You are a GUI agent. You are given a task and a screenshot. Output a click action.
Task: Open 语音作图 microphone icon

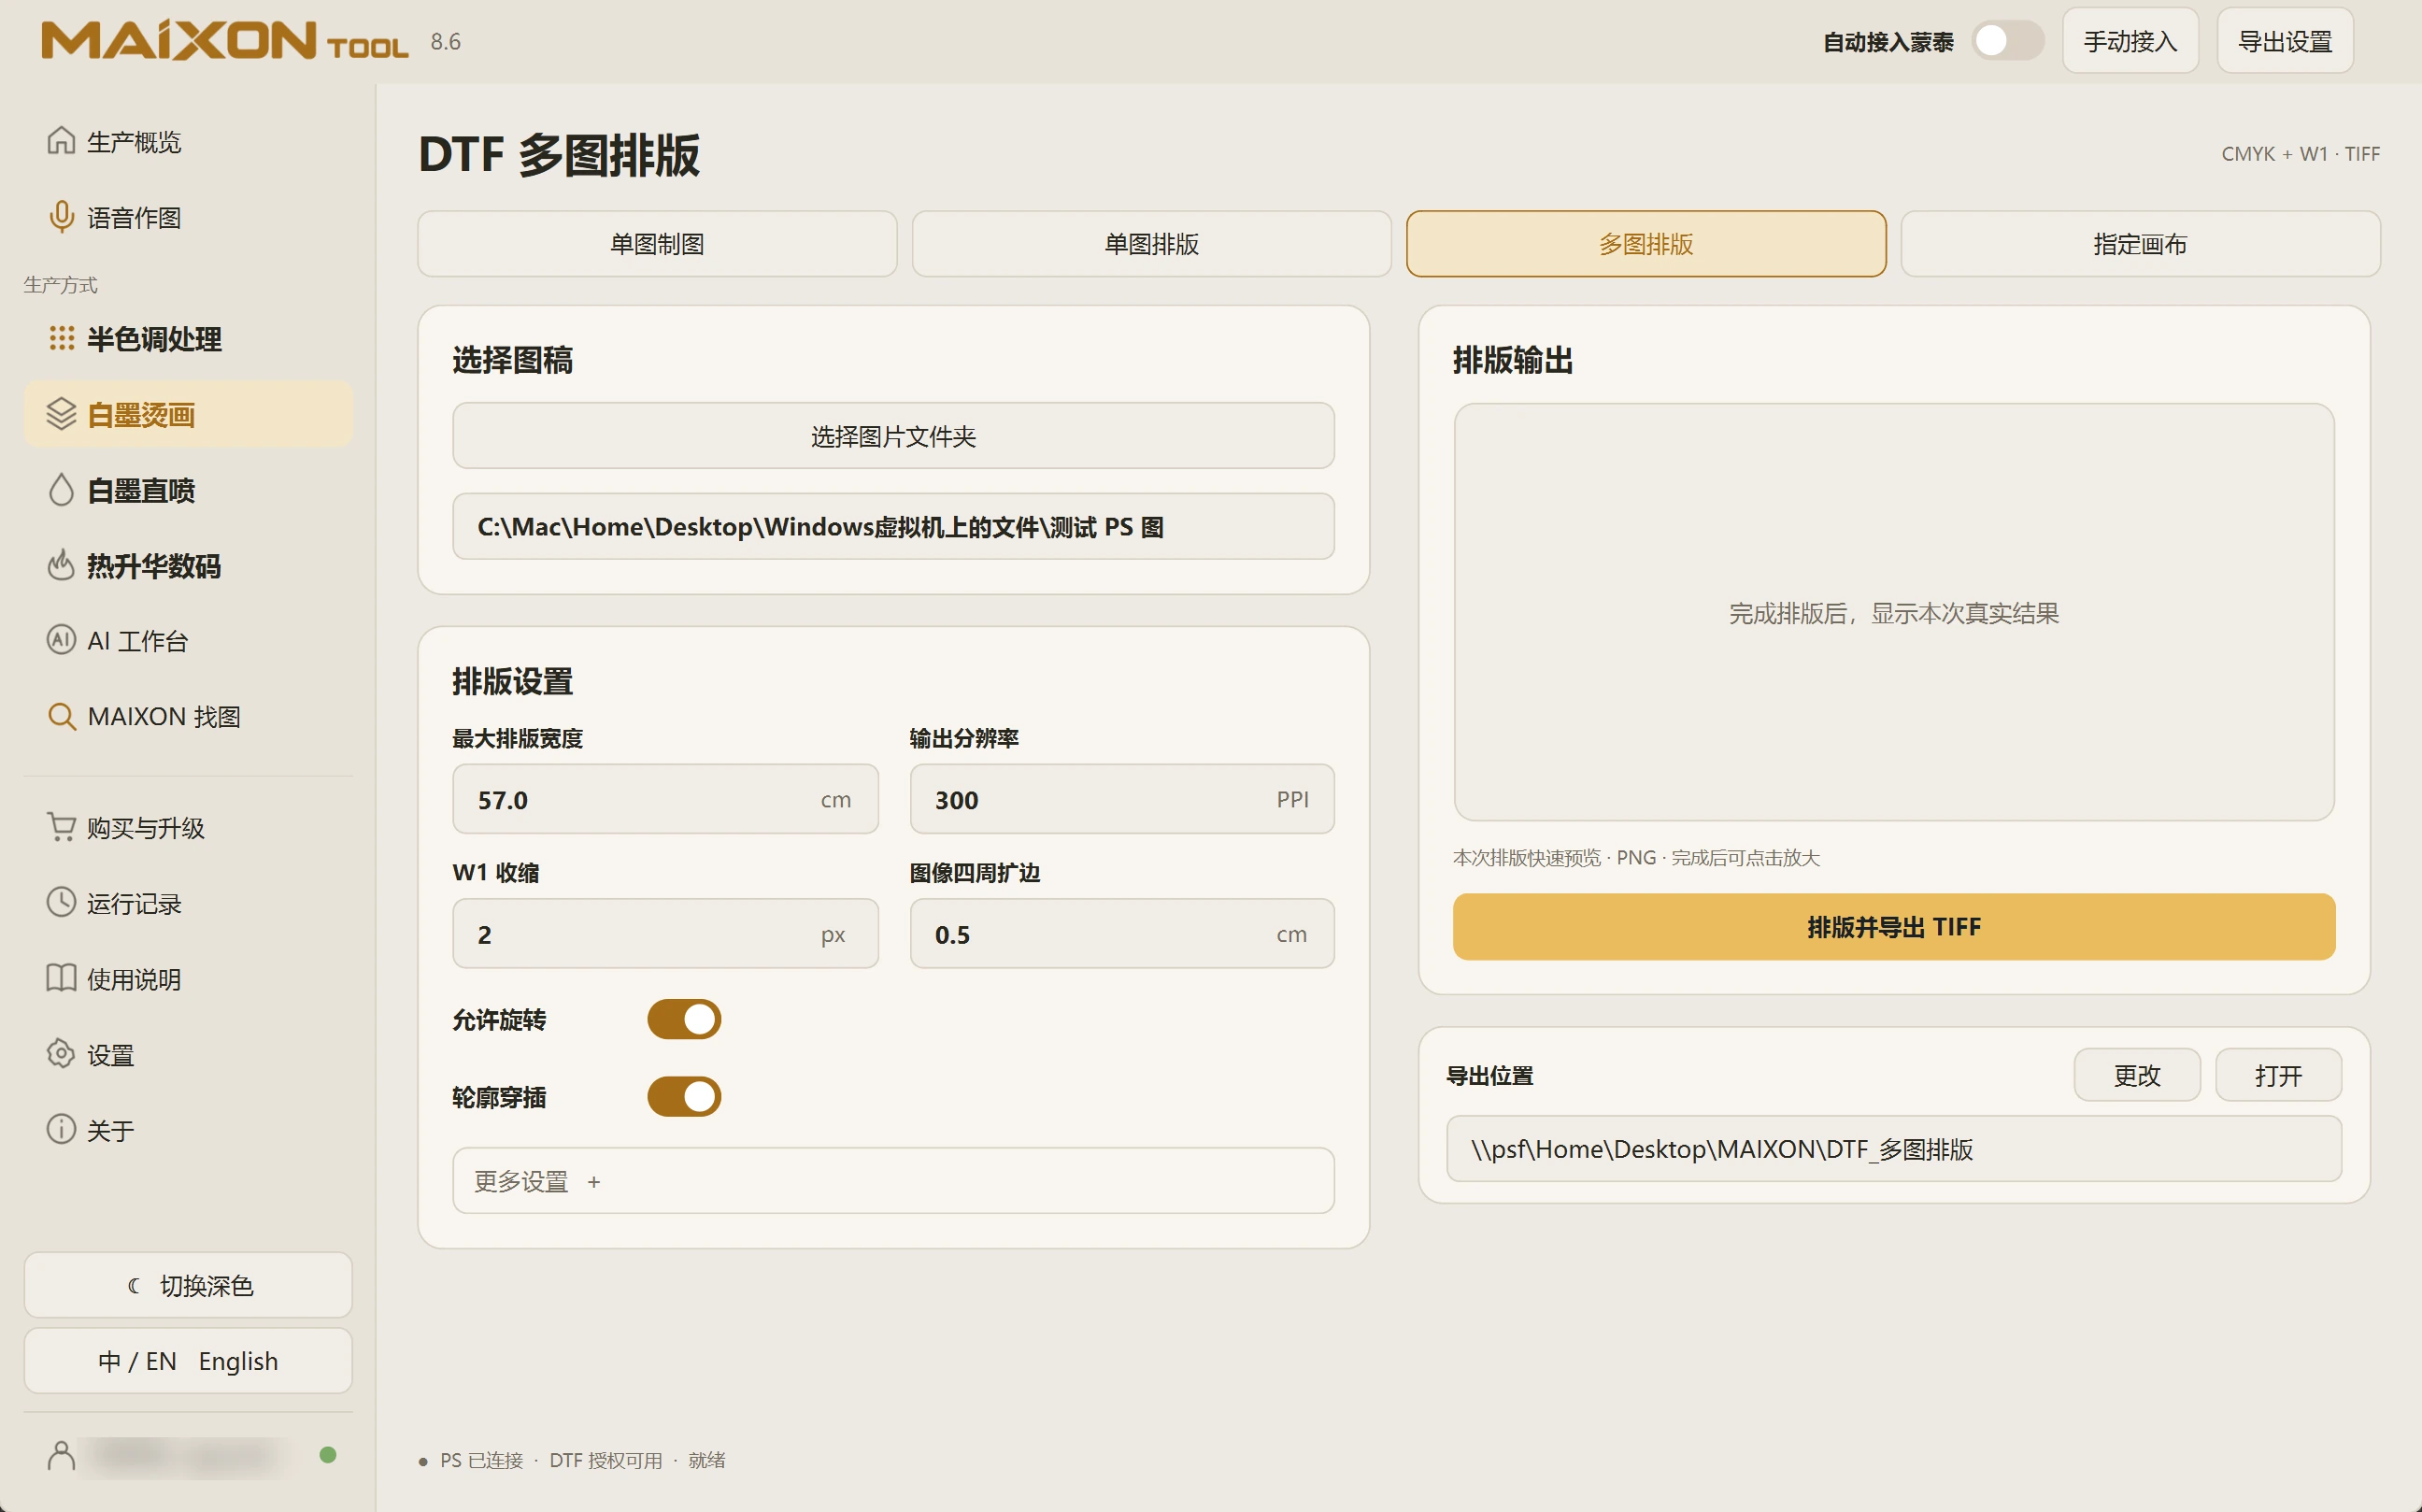tap(61, 217)
